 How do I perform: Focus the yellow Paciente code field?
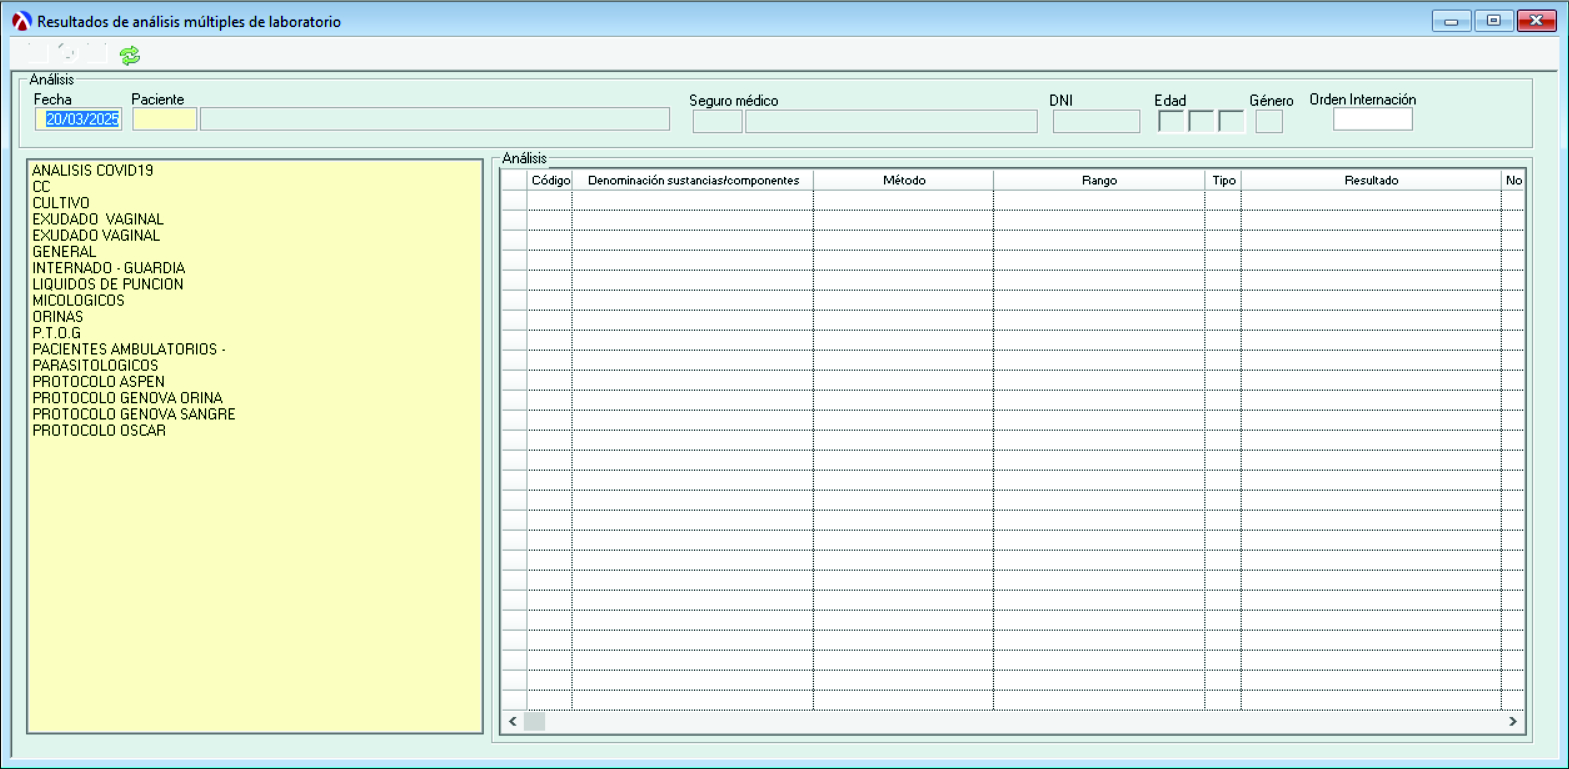point(164,120)
